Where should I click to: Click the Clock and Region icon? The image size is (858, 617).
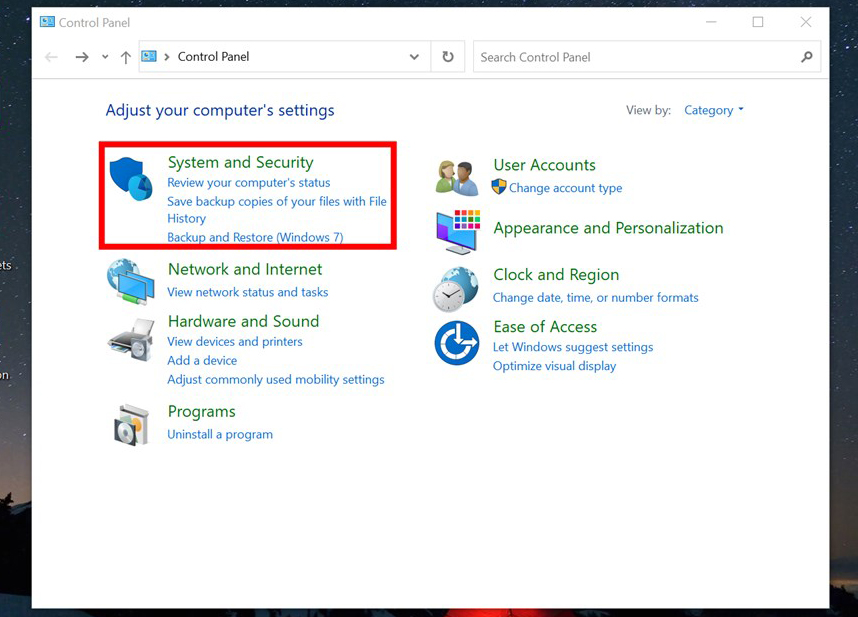(x=456, y=288)
